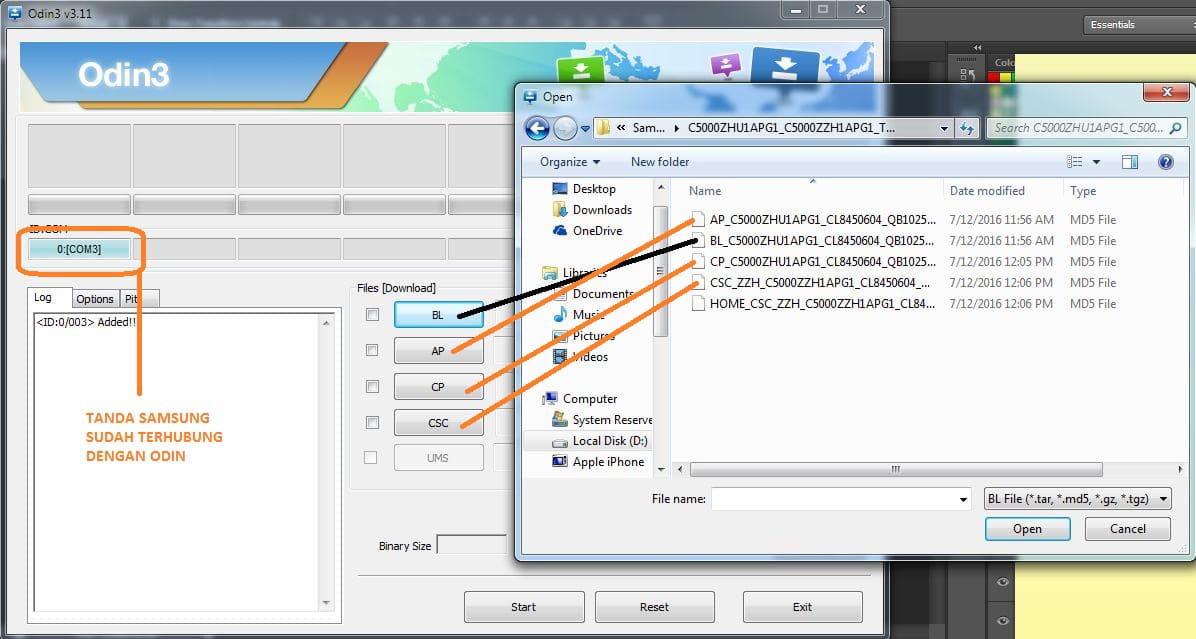The height and width of the screenshot is (639, 1196).
Task: Click the navigation pane vertical scrollbar
Action: 661,271
